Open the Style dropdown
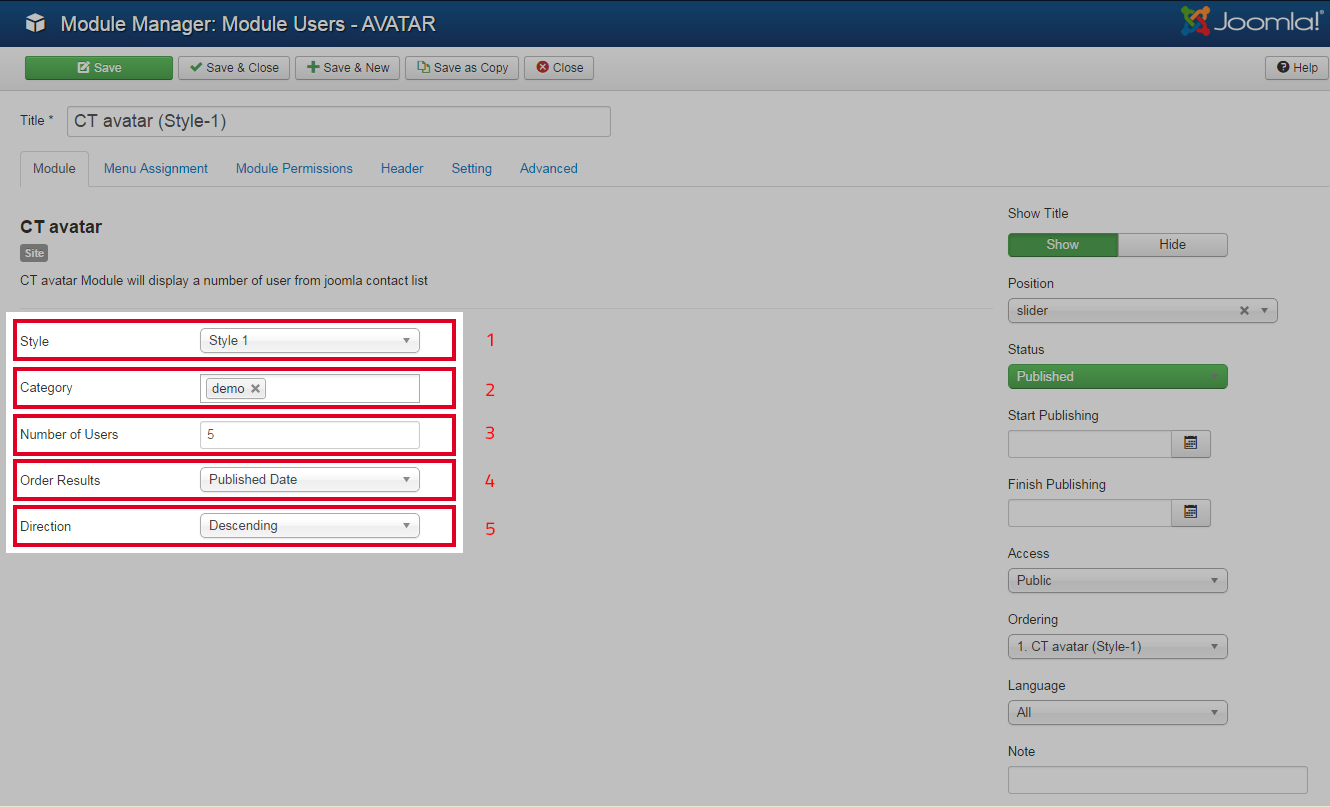The width and height of the screenshot is (1330, 807). click(x=310, y=341)
